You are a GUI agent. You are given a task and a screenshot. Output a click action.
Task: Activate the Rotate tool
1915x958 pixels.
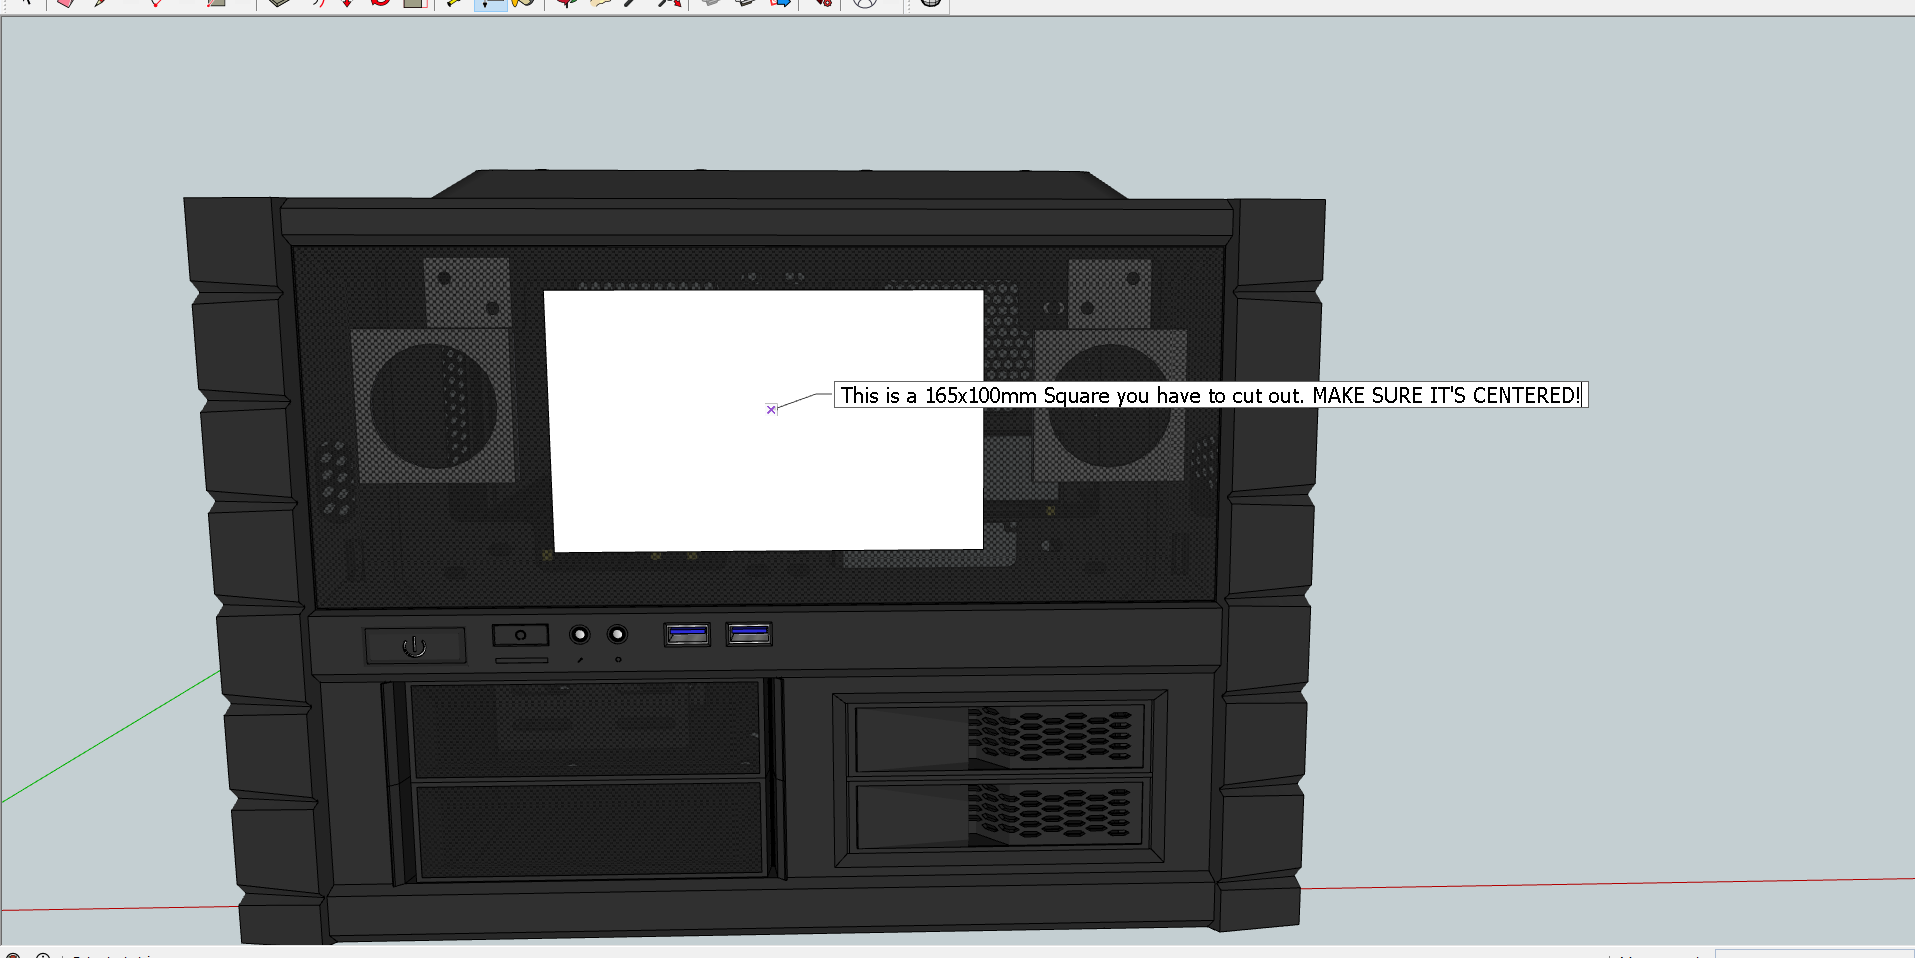[x=381, y=4]
